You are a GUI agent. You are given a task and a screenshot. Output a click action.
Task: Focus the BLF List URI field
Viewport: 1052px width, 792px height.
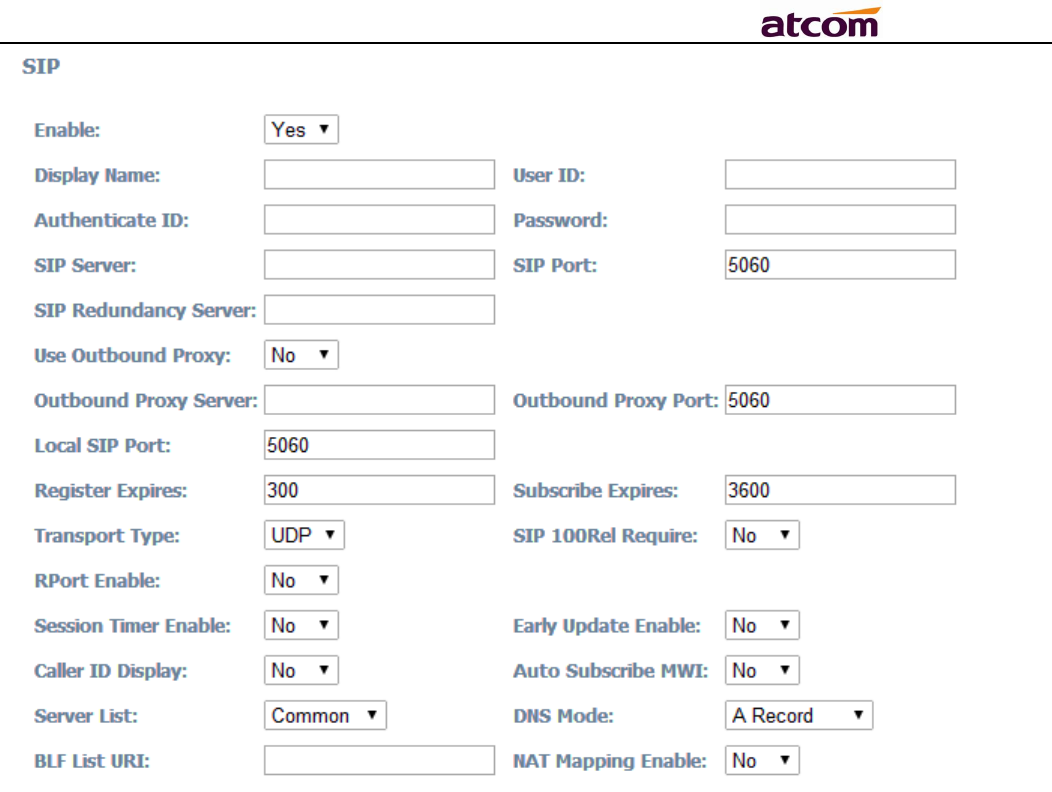[x=380, y=760]
